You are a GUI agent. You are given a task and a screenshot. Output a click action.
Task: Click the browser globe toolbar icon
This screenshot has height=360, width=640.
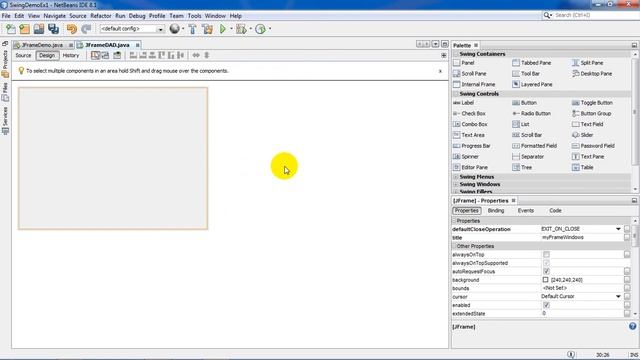pos(175,29)
